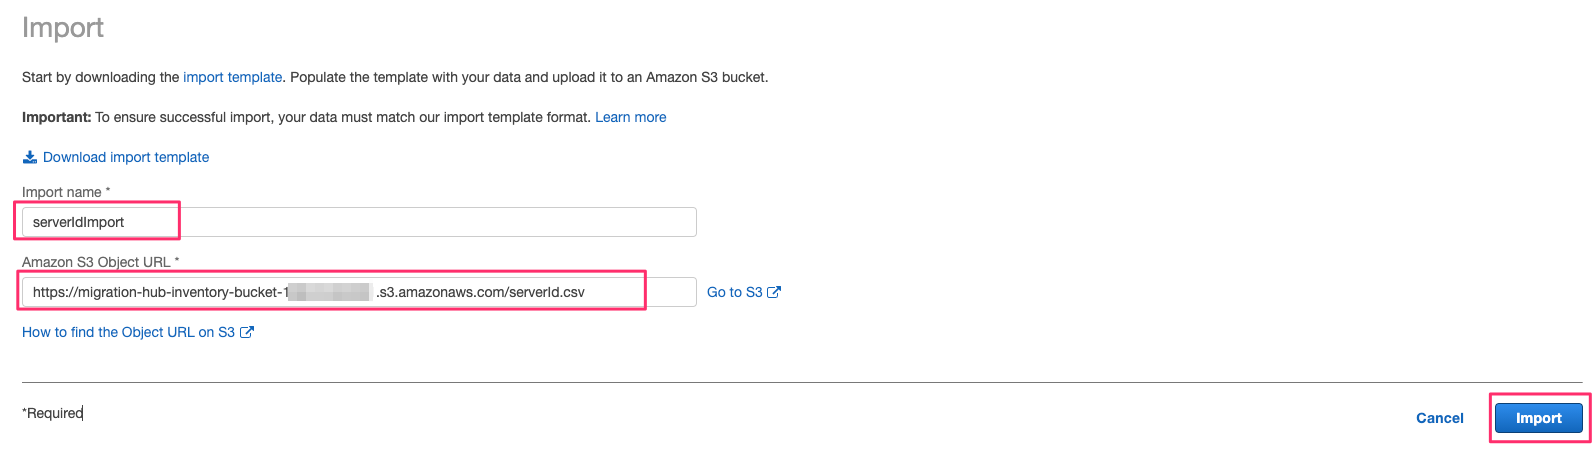
Task: Open the inline "import template" link
Action: (x=233, y=77)
